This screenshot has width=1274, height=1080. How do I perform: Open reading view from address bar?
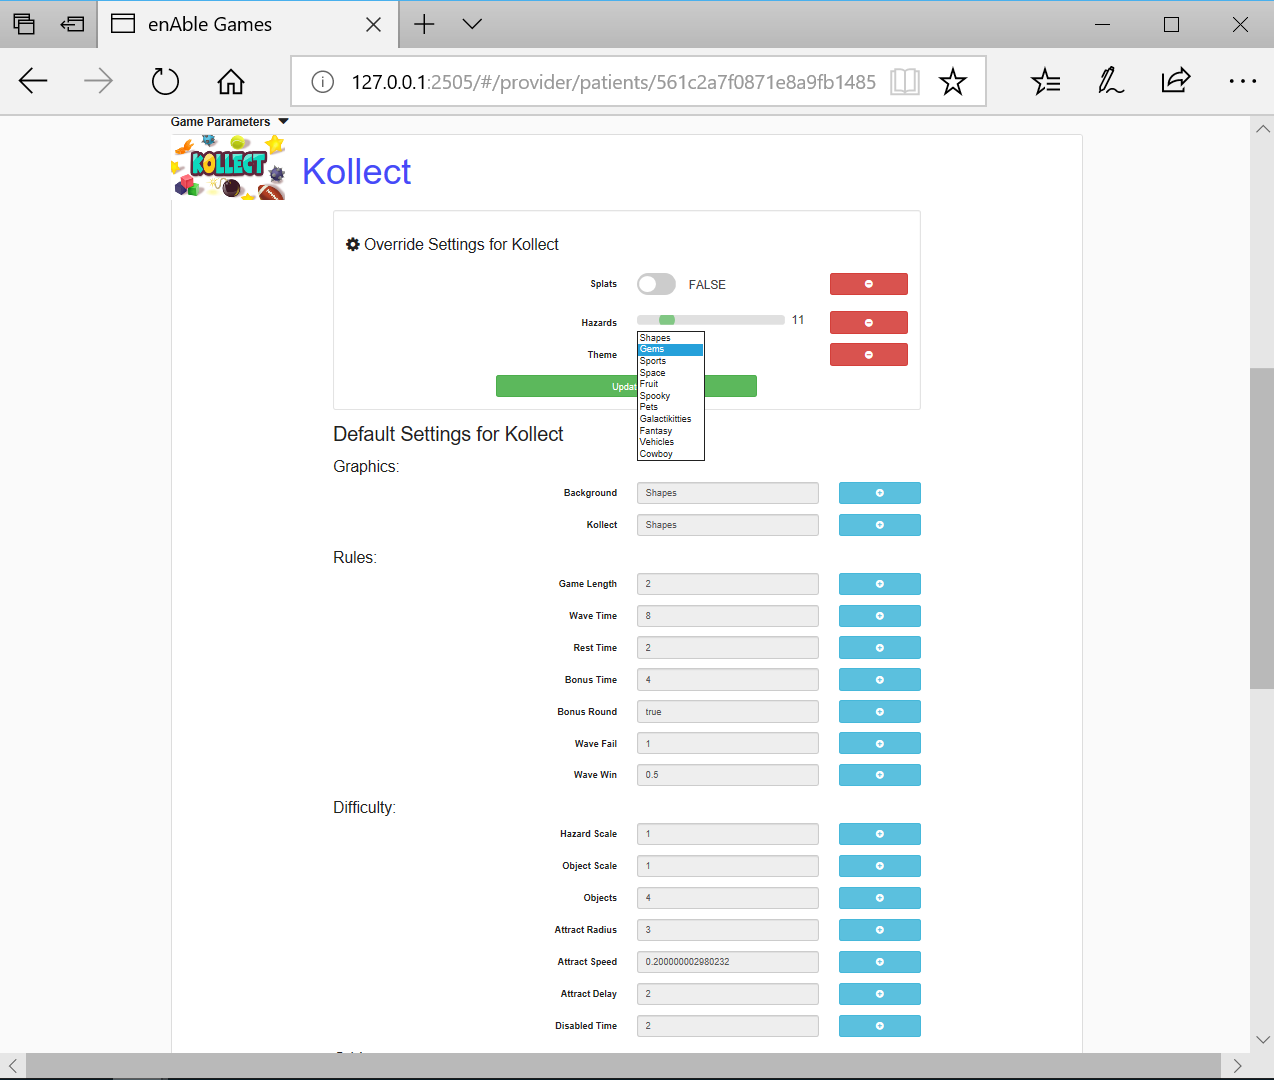coord(905,82)
